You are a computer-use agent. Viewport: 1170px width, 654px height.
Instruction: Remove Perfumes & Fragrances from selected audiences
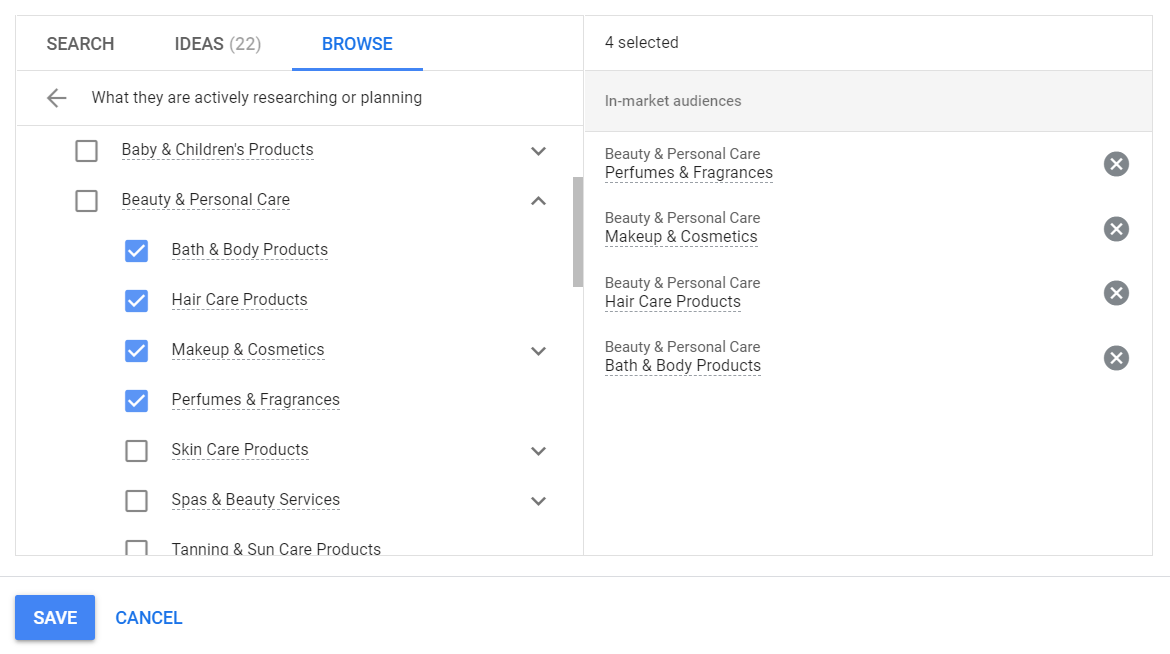tap(1116, 163)
